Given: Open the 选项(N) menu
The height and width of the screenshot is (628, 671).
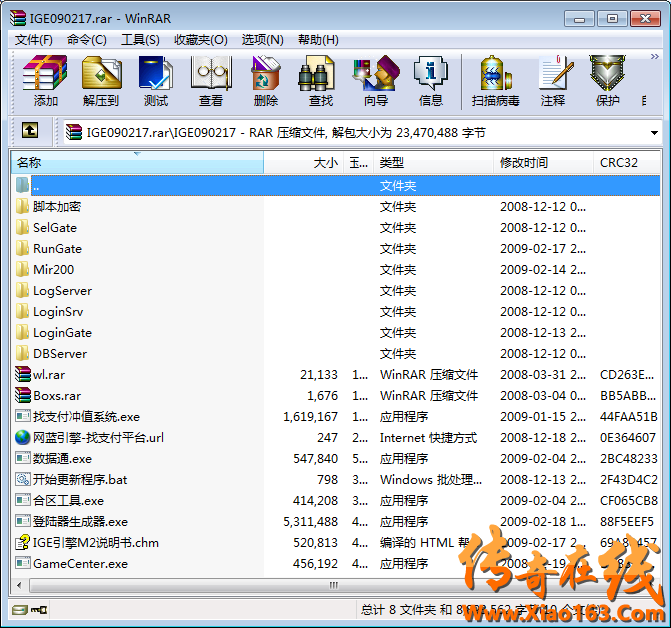Looking at the screenshot, I should pyautogui.click(x=262, y=40).
